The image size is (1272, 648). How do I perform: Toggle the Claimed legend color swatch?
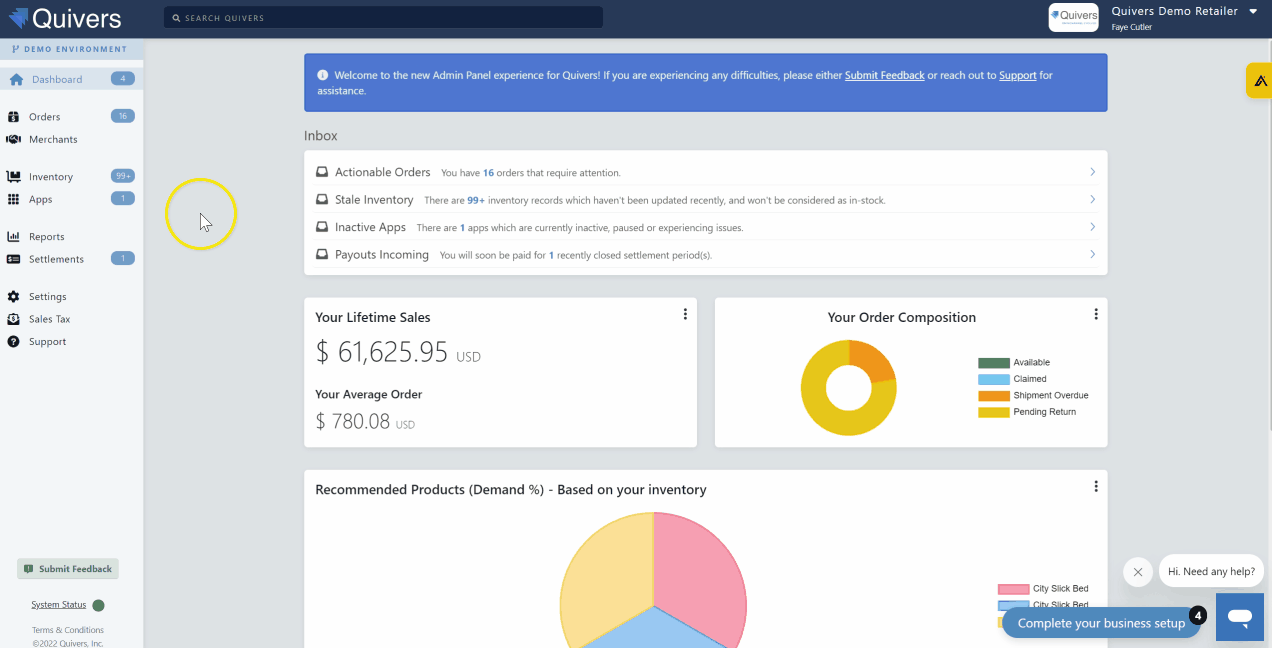[994, 379]
